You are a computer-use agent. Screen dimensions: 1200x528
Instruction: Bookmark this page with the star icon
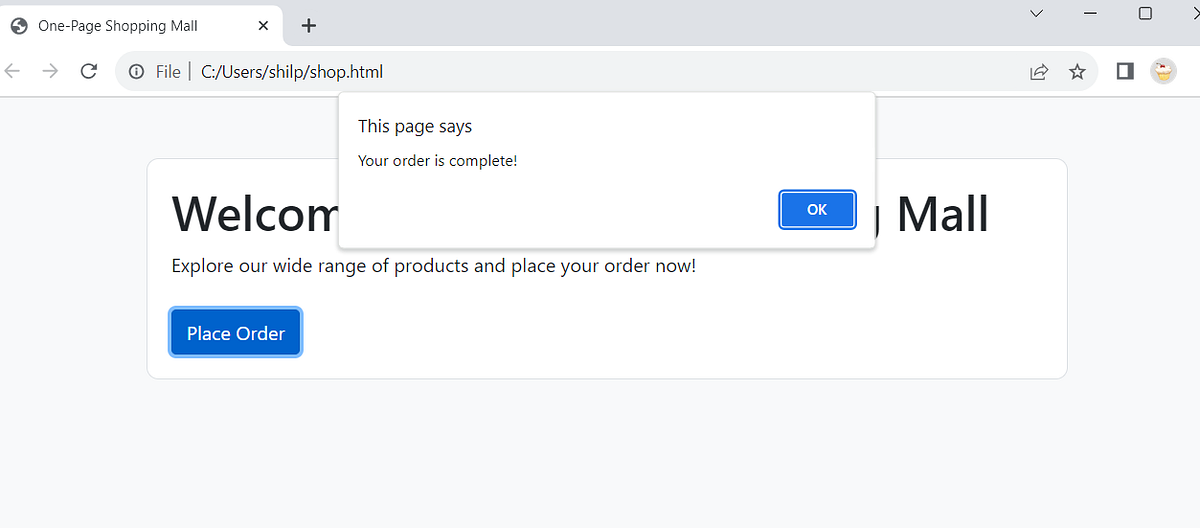(x=1077, y=72)
